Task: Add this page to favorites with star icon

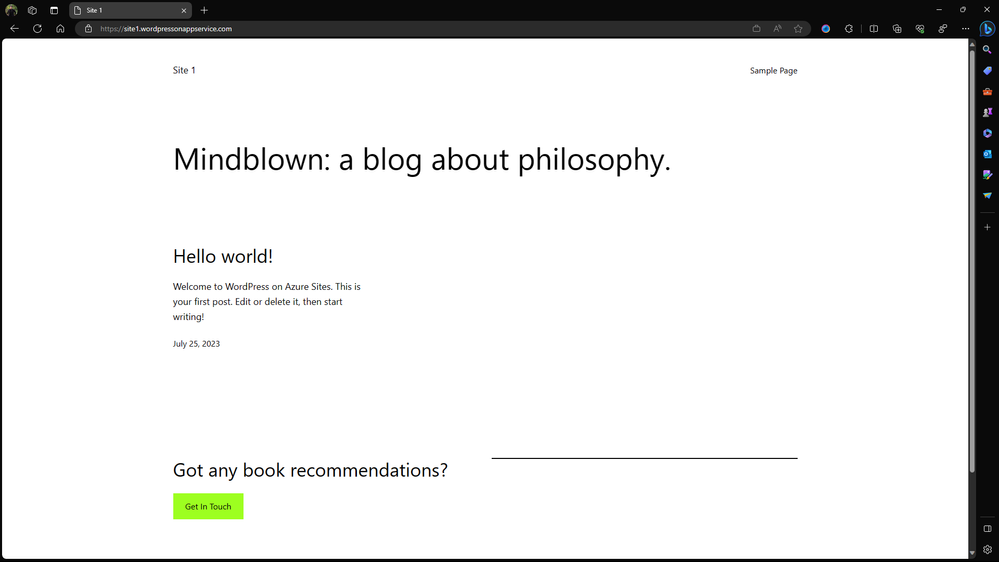Action: 798,29
